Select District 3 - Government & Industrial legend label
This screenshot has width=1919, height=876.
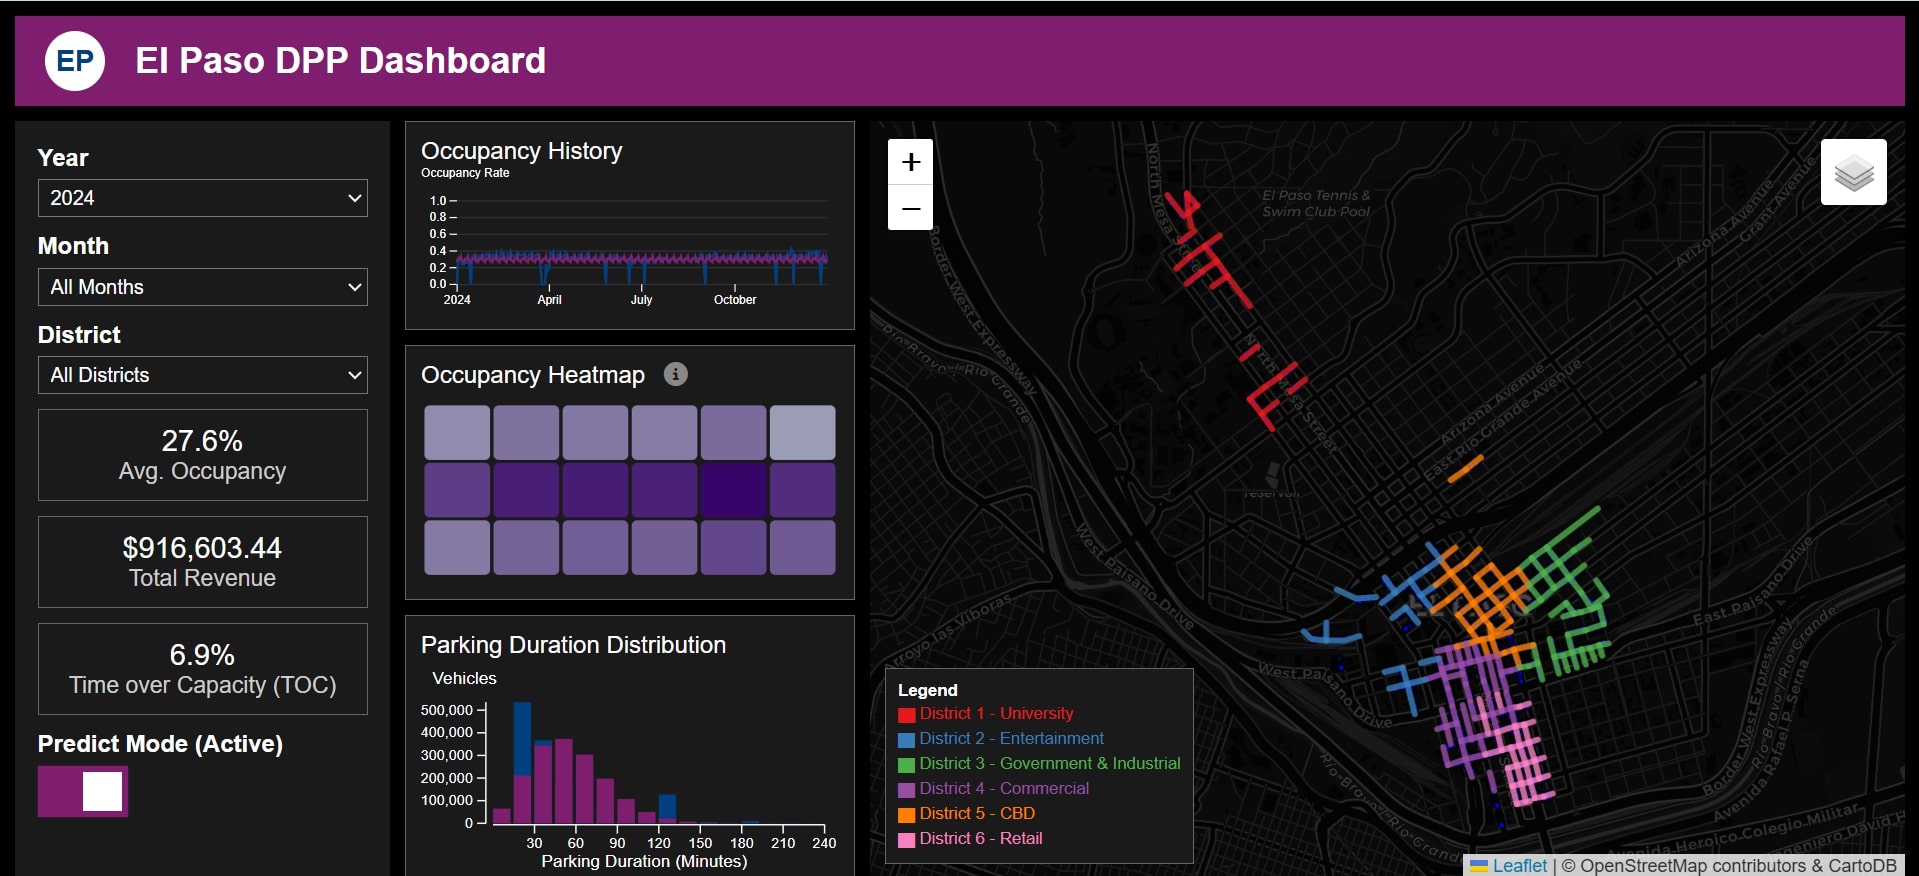coord(1049,763)
